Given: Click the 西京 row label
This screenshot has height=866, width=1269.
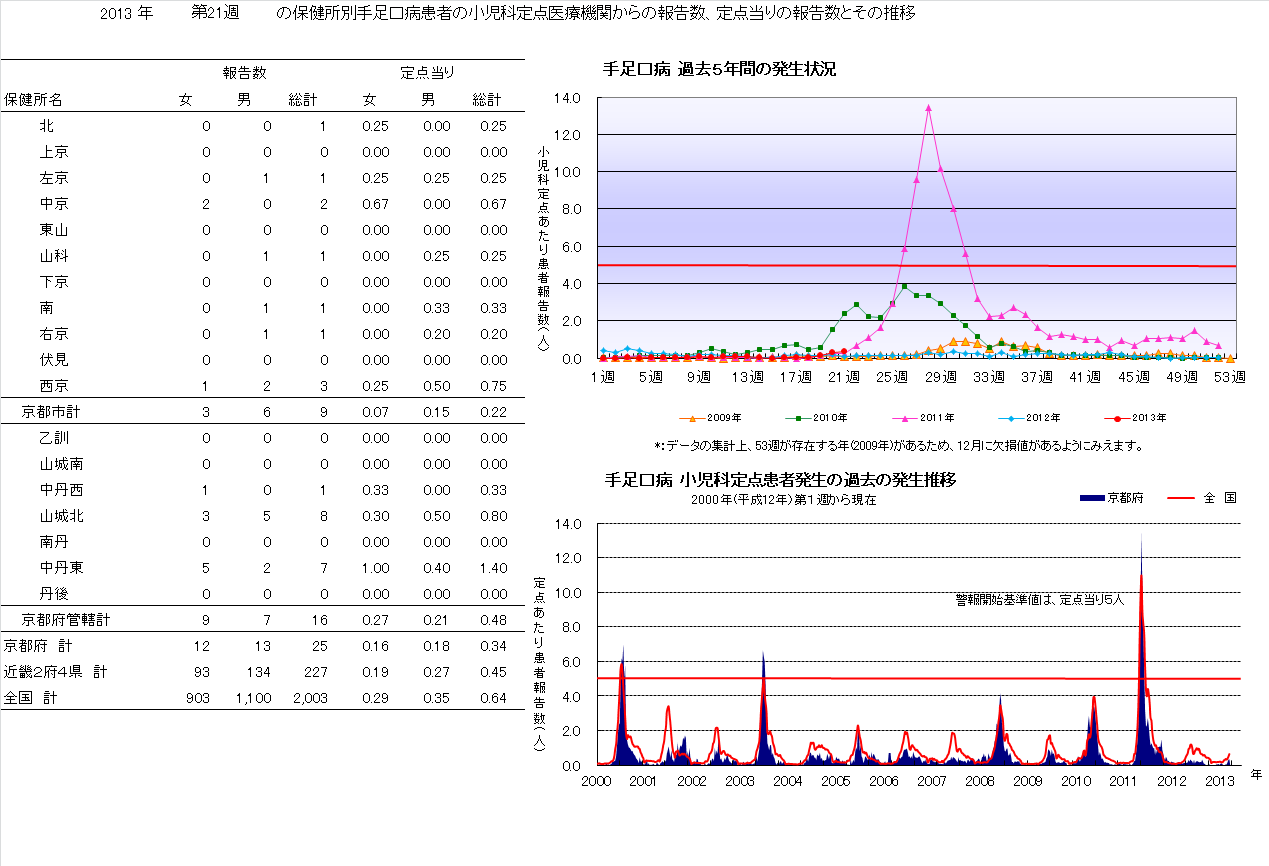Looking at the screenshot, I should [x=54, y=386].
